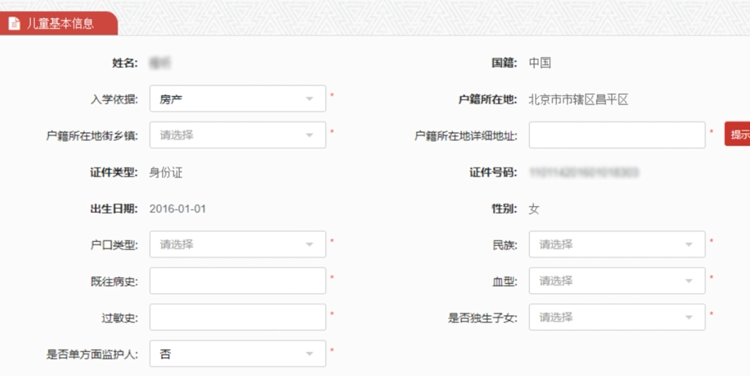Viewport: 755px width, 376px height.
Task: Click the arrow icon in 是否独生子女 field
Action: pos(689,318)
